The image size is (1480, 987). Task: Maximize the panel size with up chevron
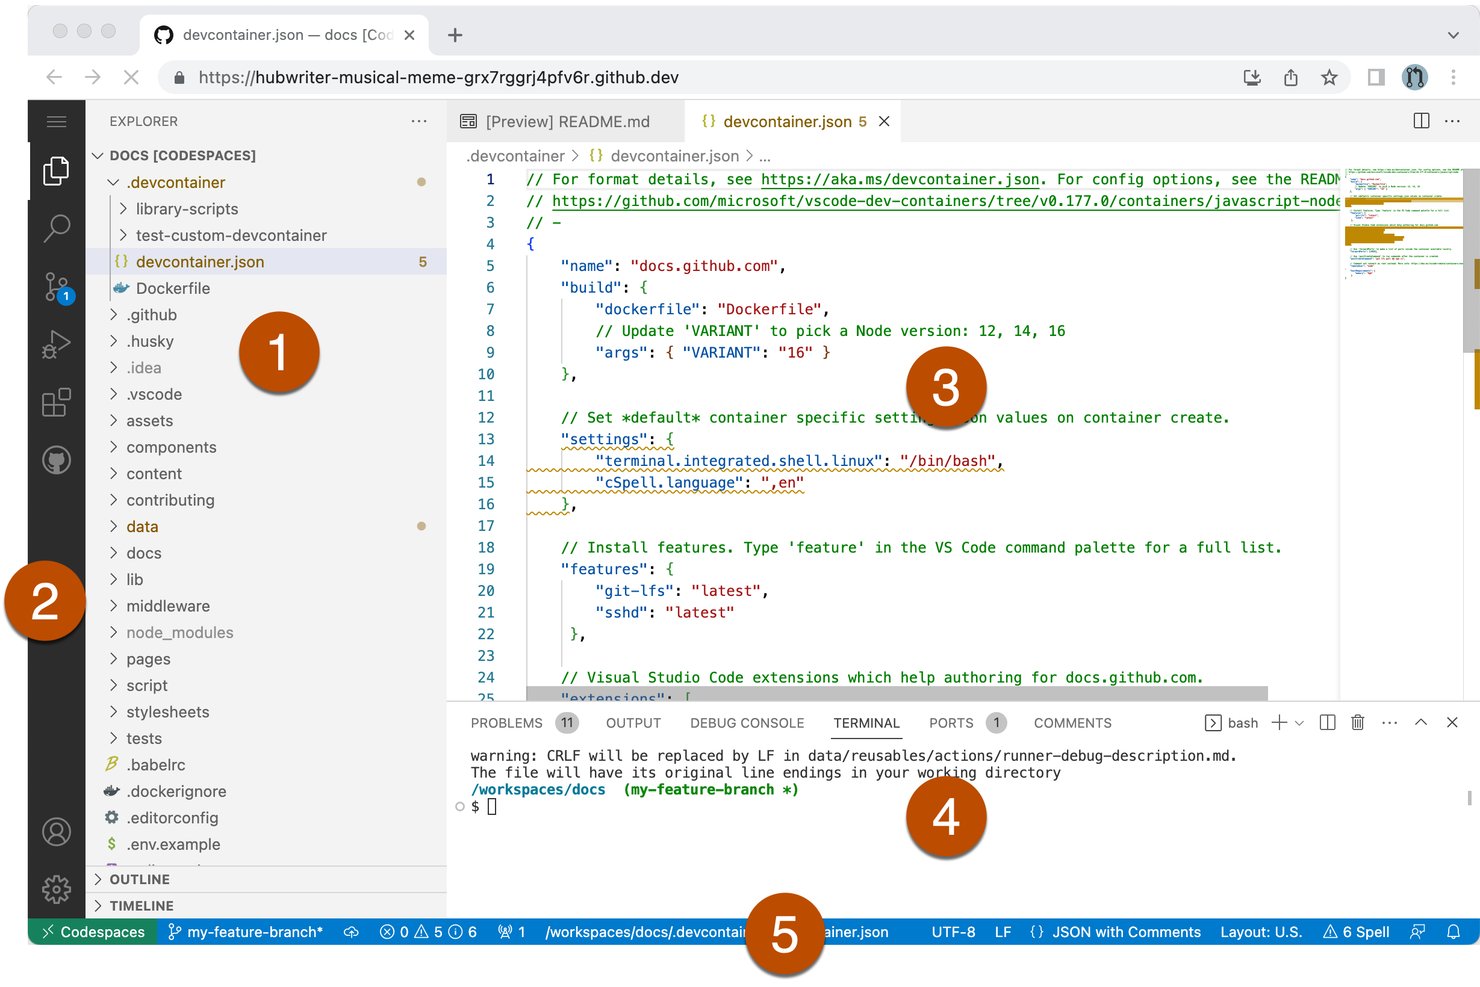tap(1421, 723)
